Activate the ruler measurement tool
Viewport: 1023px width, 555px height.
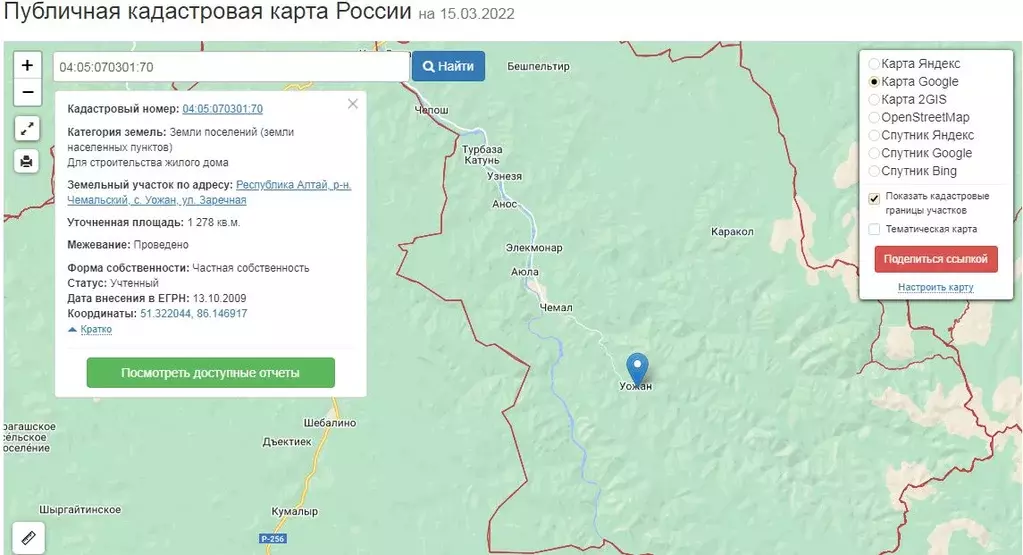pos(28,538)
